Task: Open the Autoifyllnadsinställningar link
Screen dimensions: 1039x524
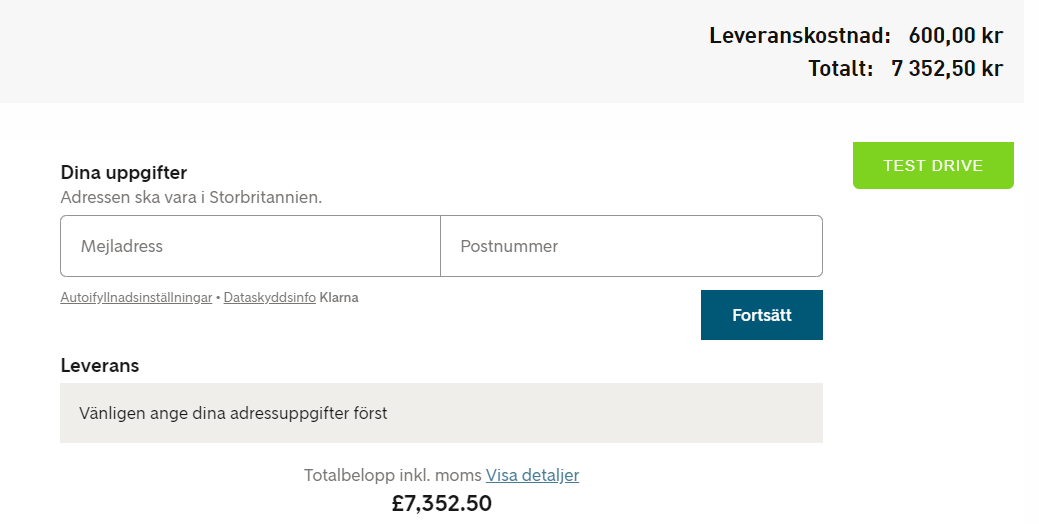Action: [x=136, y=298]
